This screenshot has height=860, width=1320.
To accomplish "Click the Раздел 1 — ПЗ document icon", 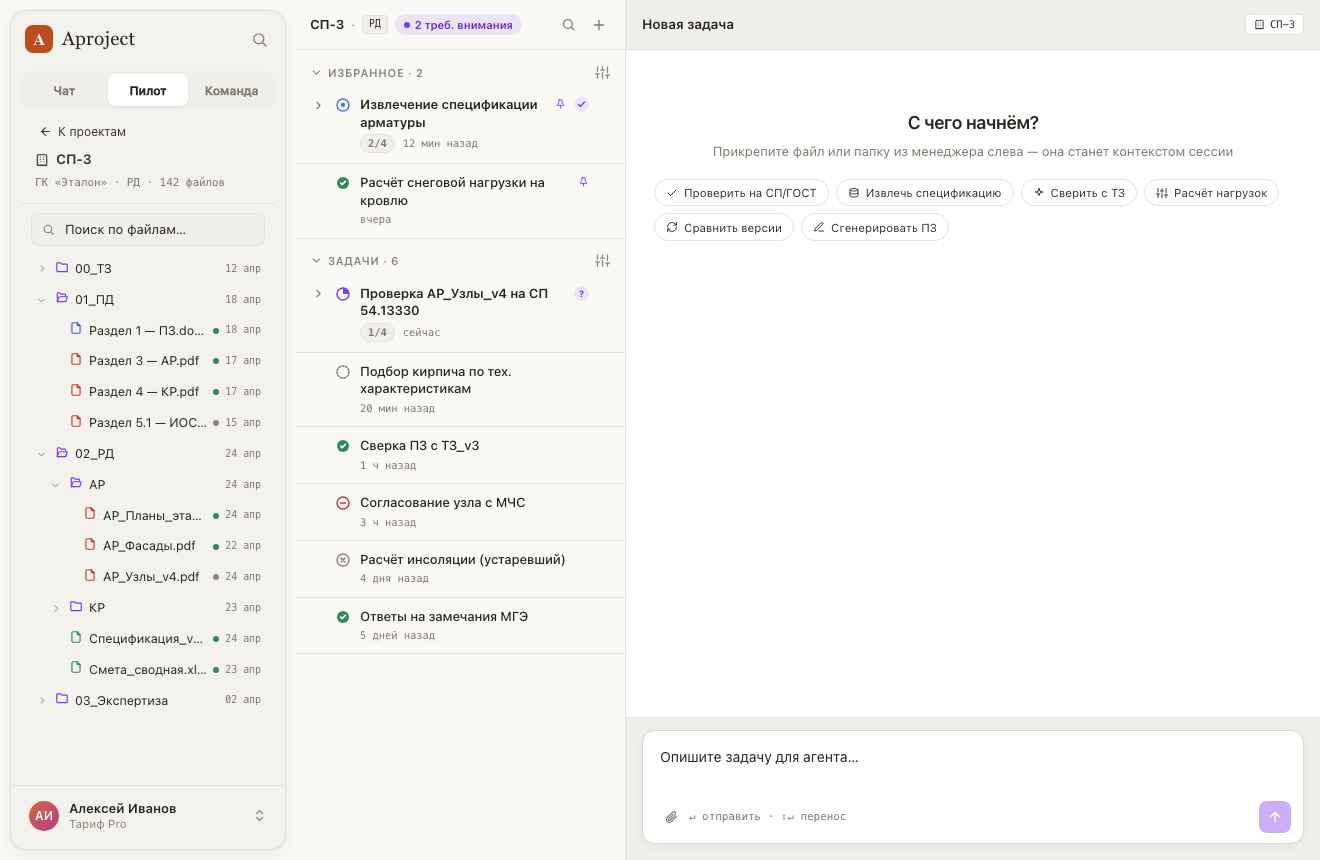I will click(76, 329).
